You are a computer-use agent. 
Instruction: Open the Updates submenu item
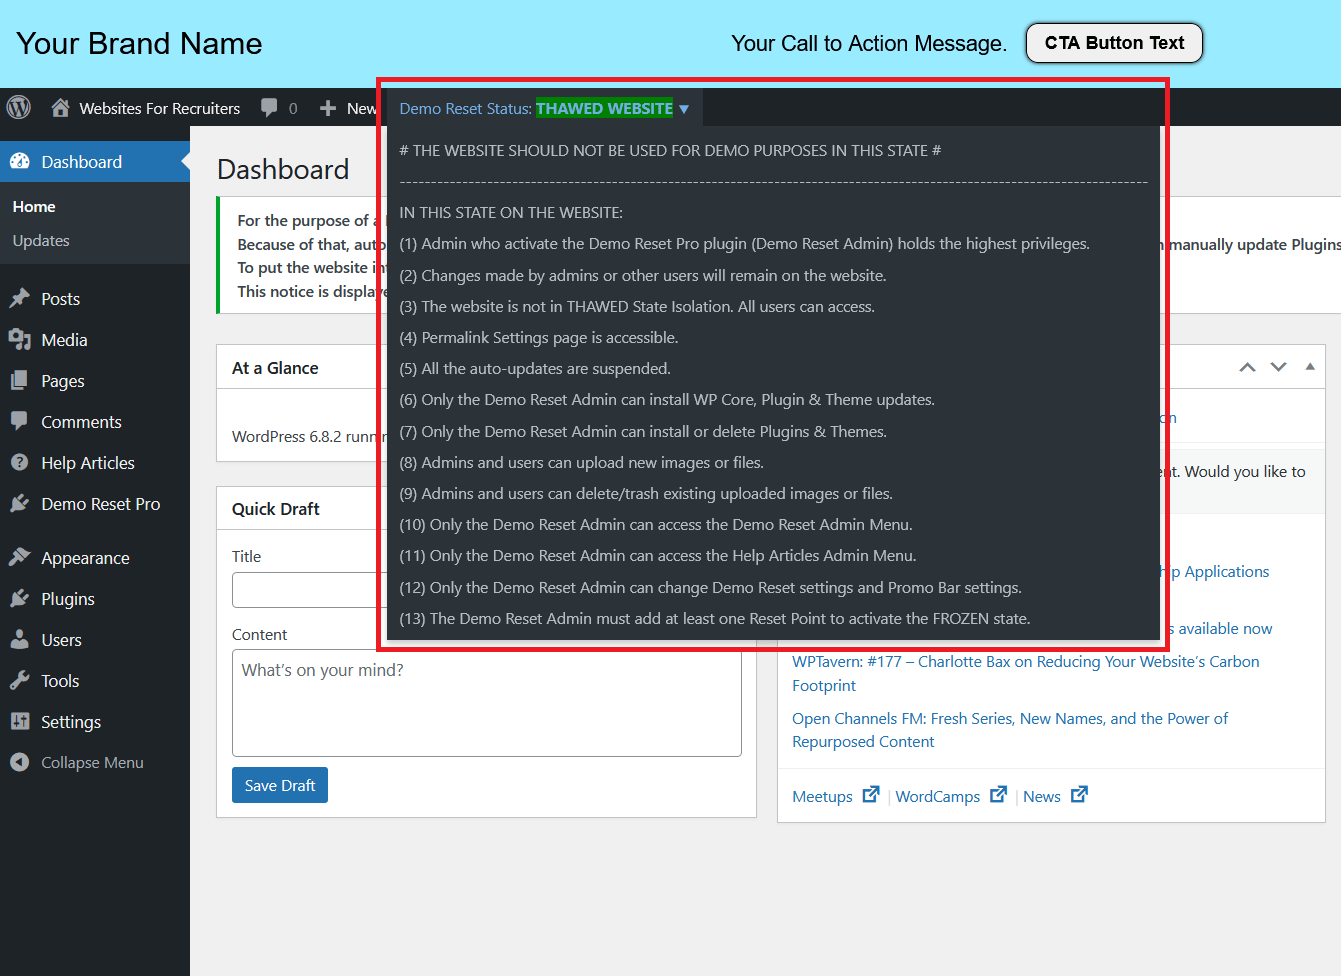click(x=41, y=240)
